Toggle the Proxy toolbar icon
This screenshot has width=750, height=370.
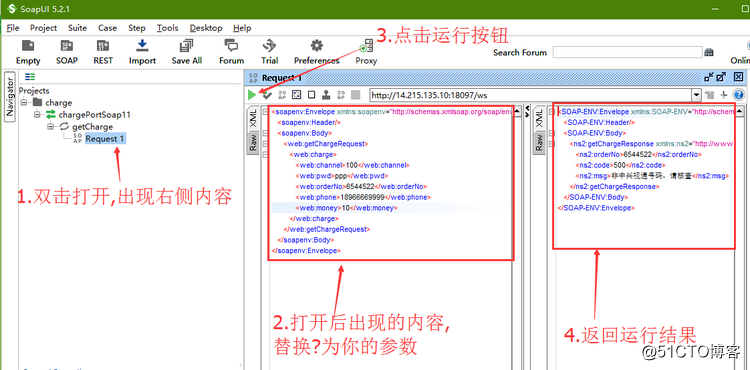[x=366, y=52]
